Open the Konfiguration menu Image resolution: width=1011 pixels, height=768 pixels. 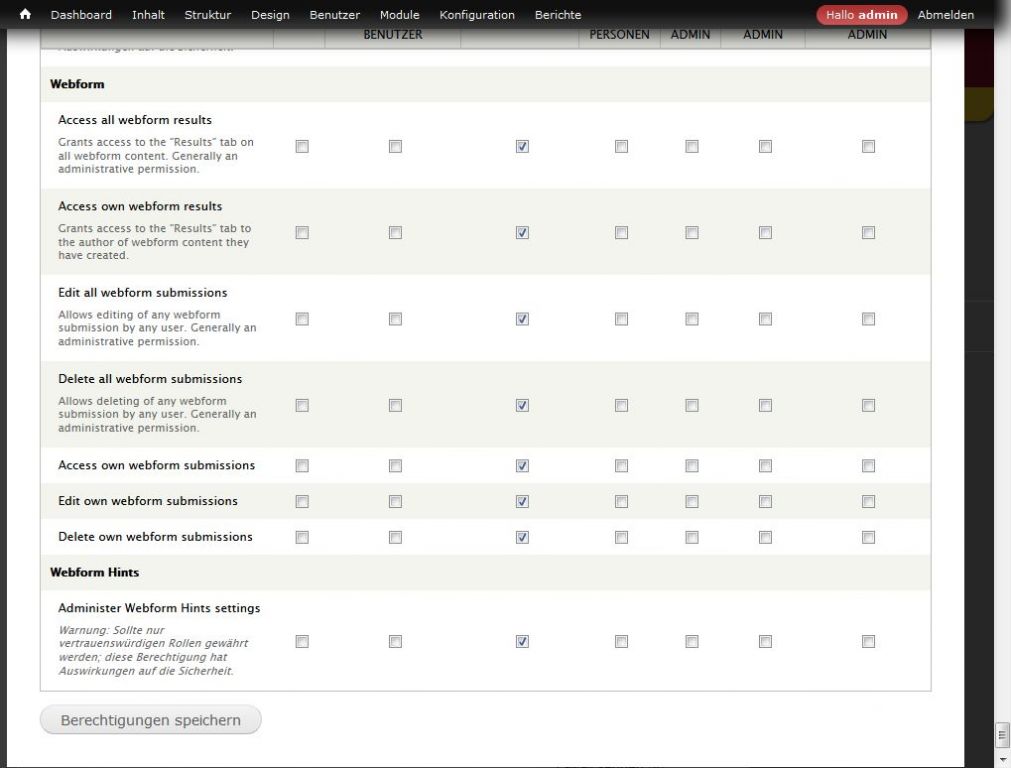(477, 15)
